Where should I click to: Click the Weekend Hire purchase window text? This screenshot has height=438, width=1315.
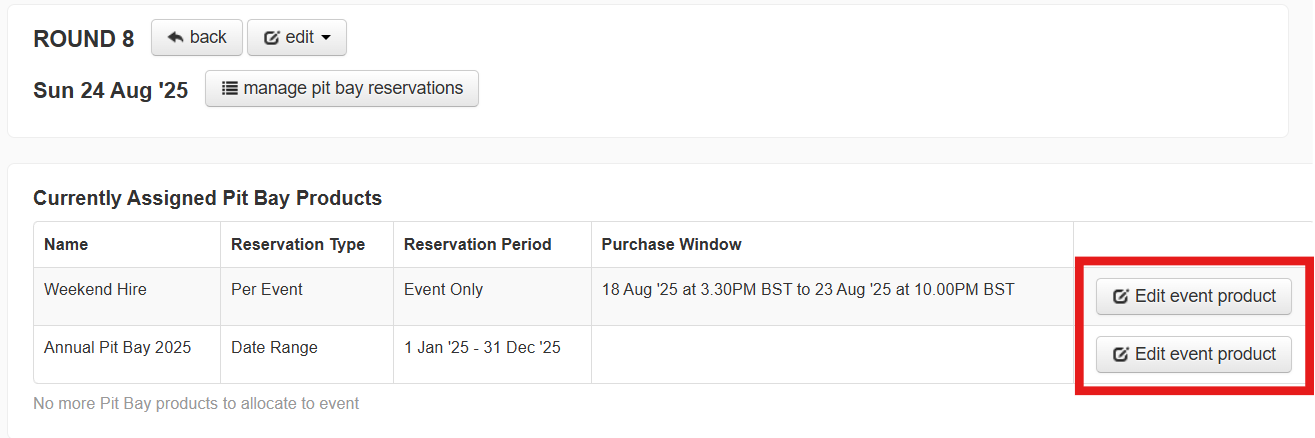tap(808, 290)
